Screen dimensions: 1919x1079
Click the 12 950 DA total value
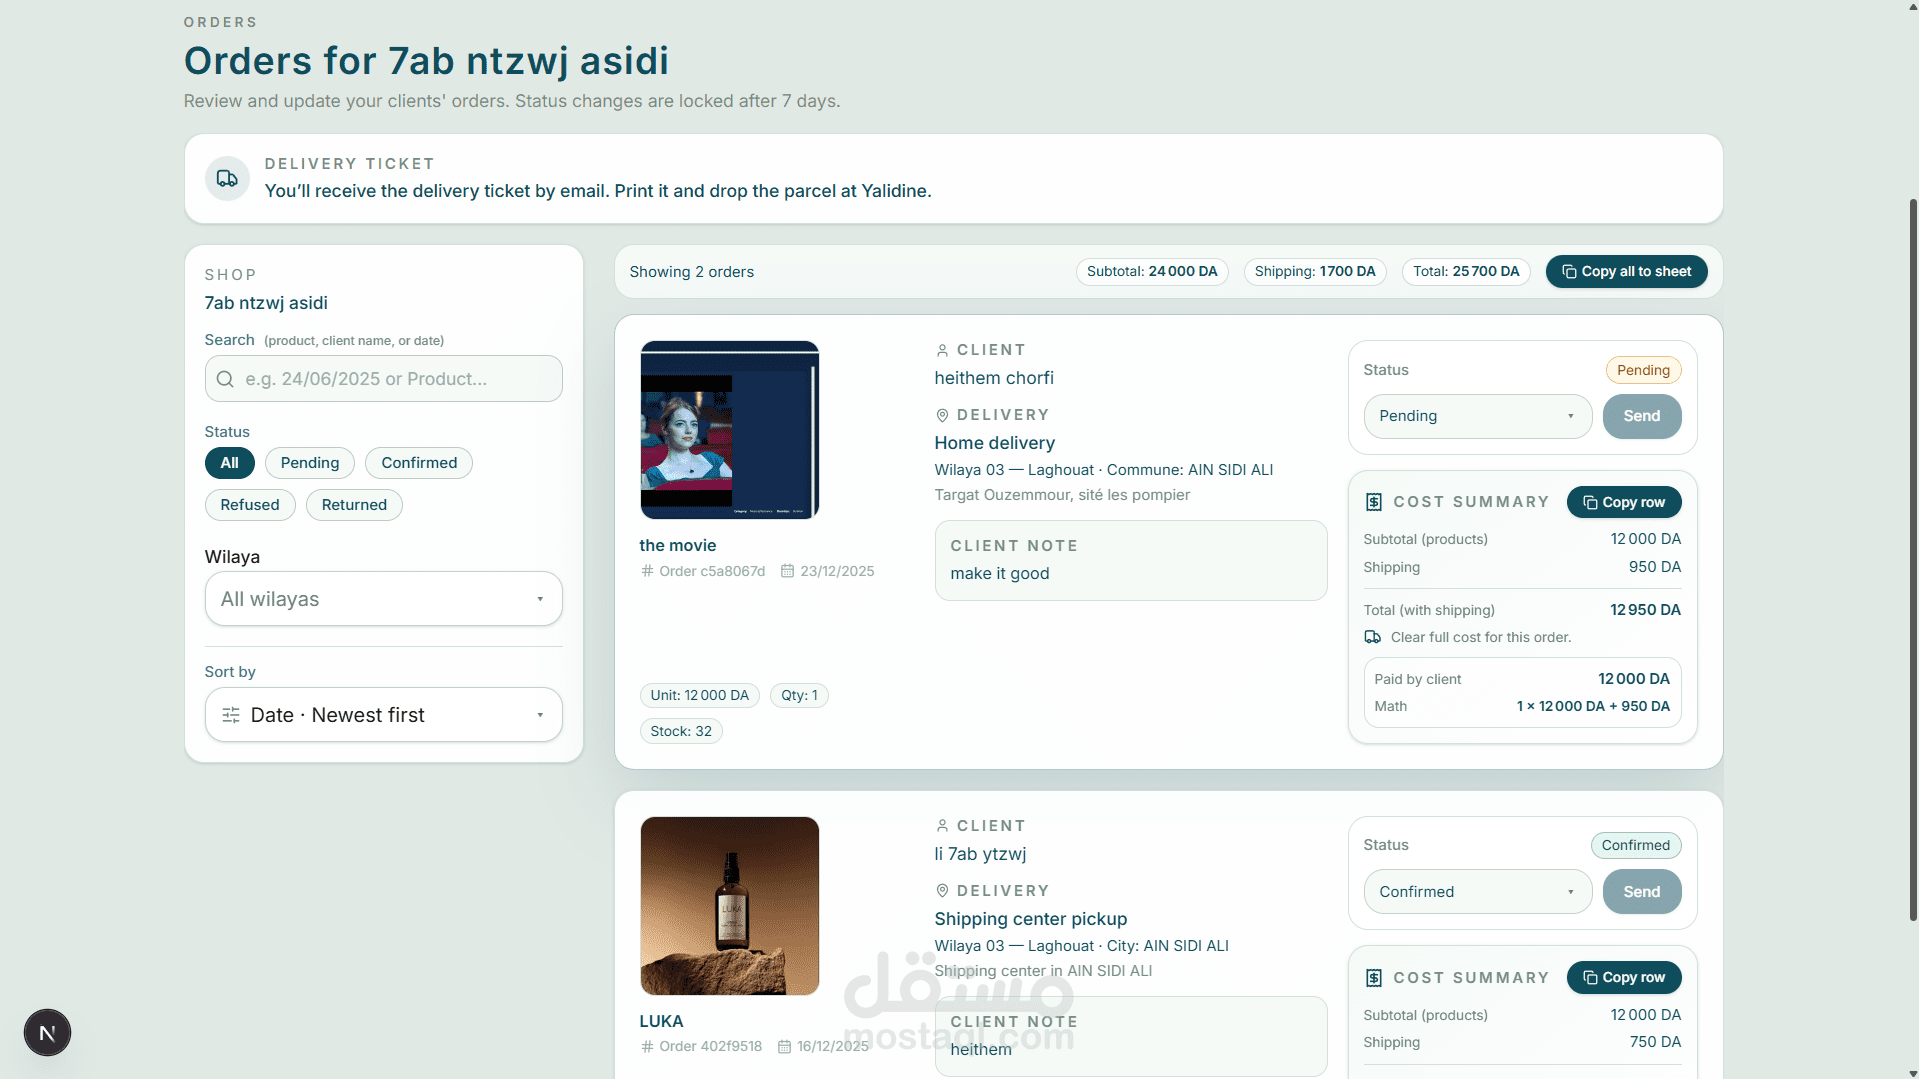click(x=1645, y=610)
